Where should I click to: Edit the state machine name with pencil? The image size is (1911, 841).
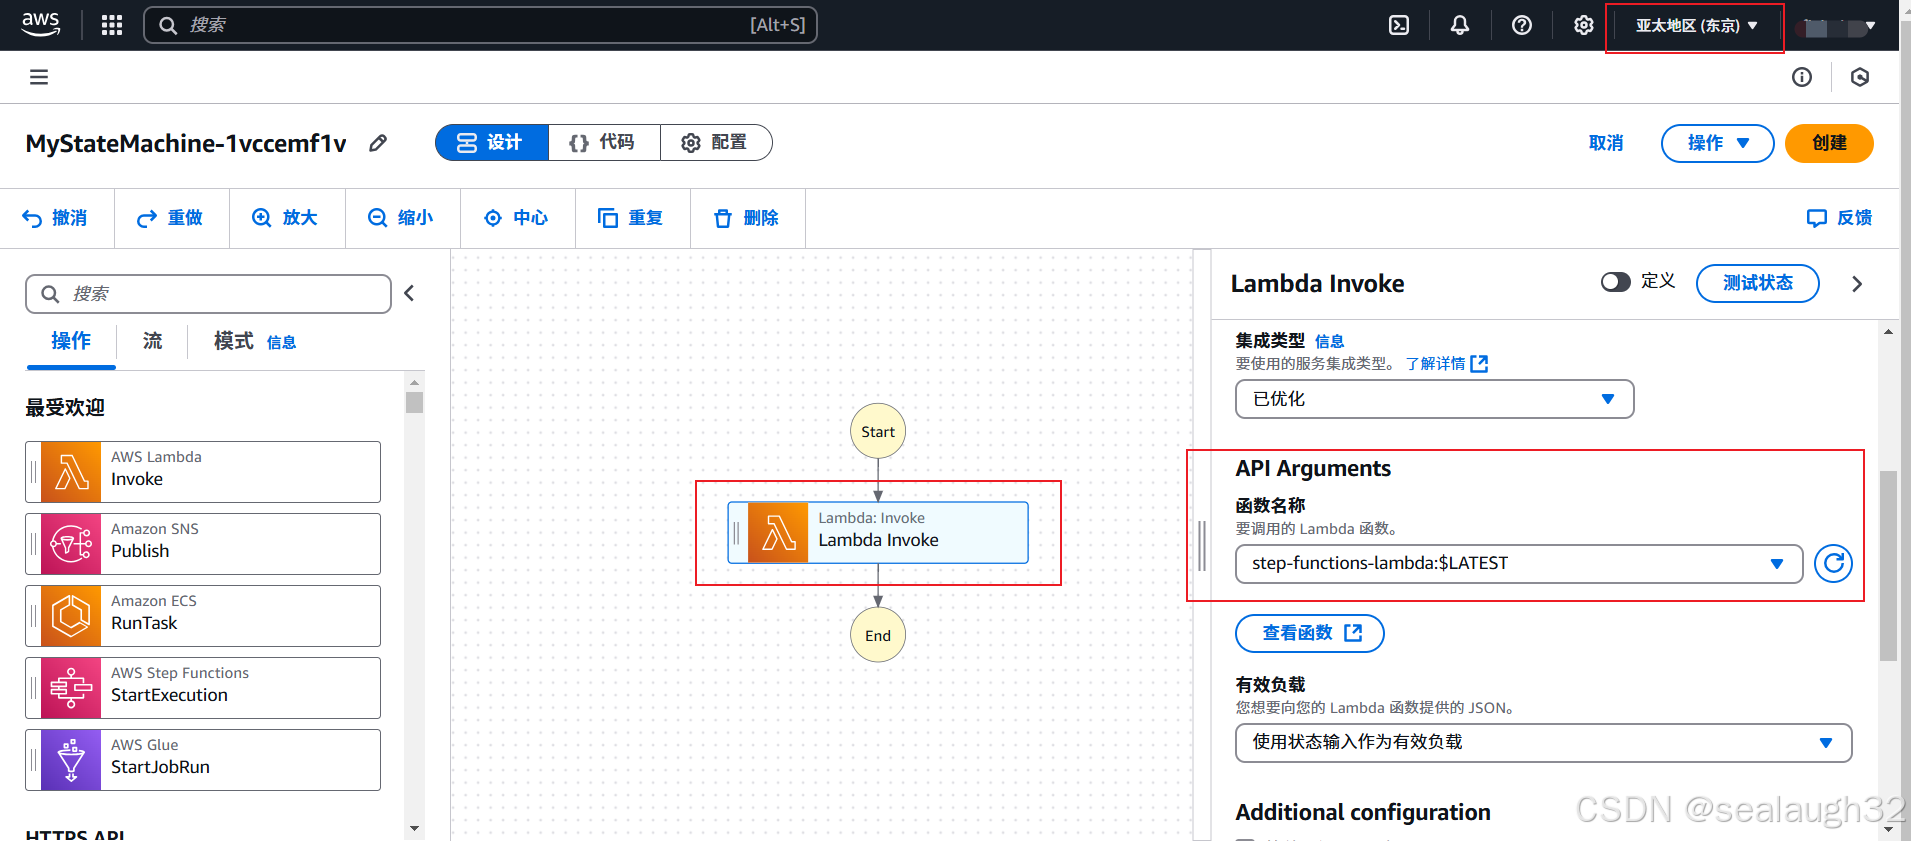[x=378, y=143]
